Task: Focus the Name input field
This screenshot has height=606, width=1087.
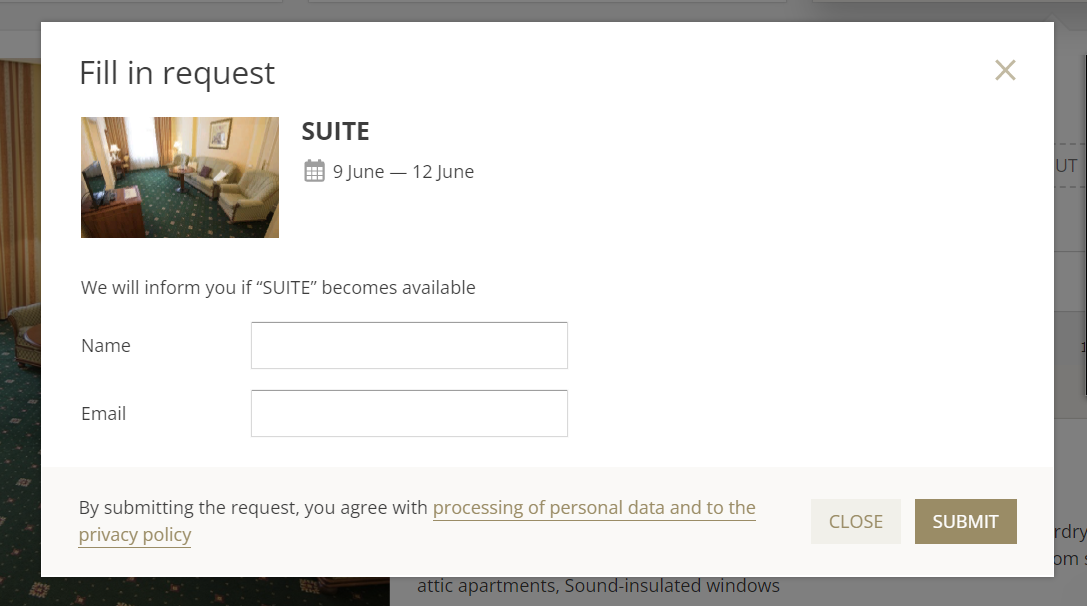Action: coord(409,345)
